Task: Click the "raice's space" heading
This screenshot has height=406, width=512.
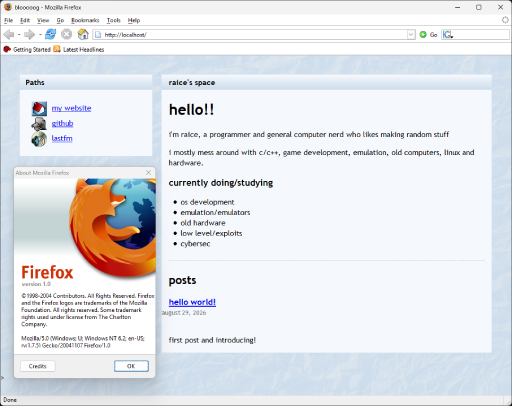Action: [192, 82]
